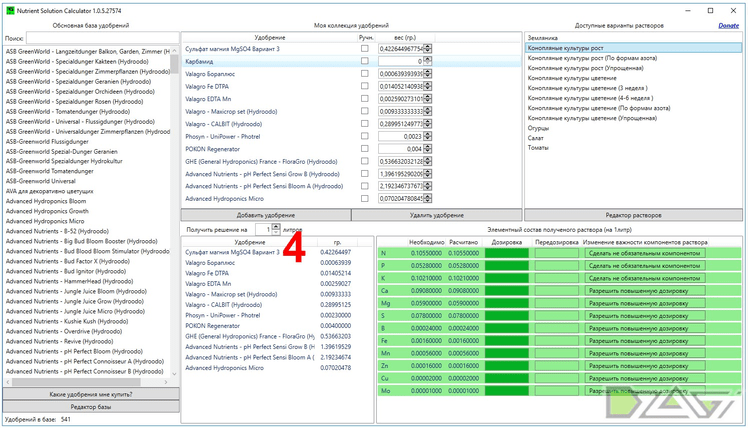Viewport: 748px width, 428px height.
Task: Click Fe row Разрешить повышенную дозировку
Action: (x=644, y=341)
